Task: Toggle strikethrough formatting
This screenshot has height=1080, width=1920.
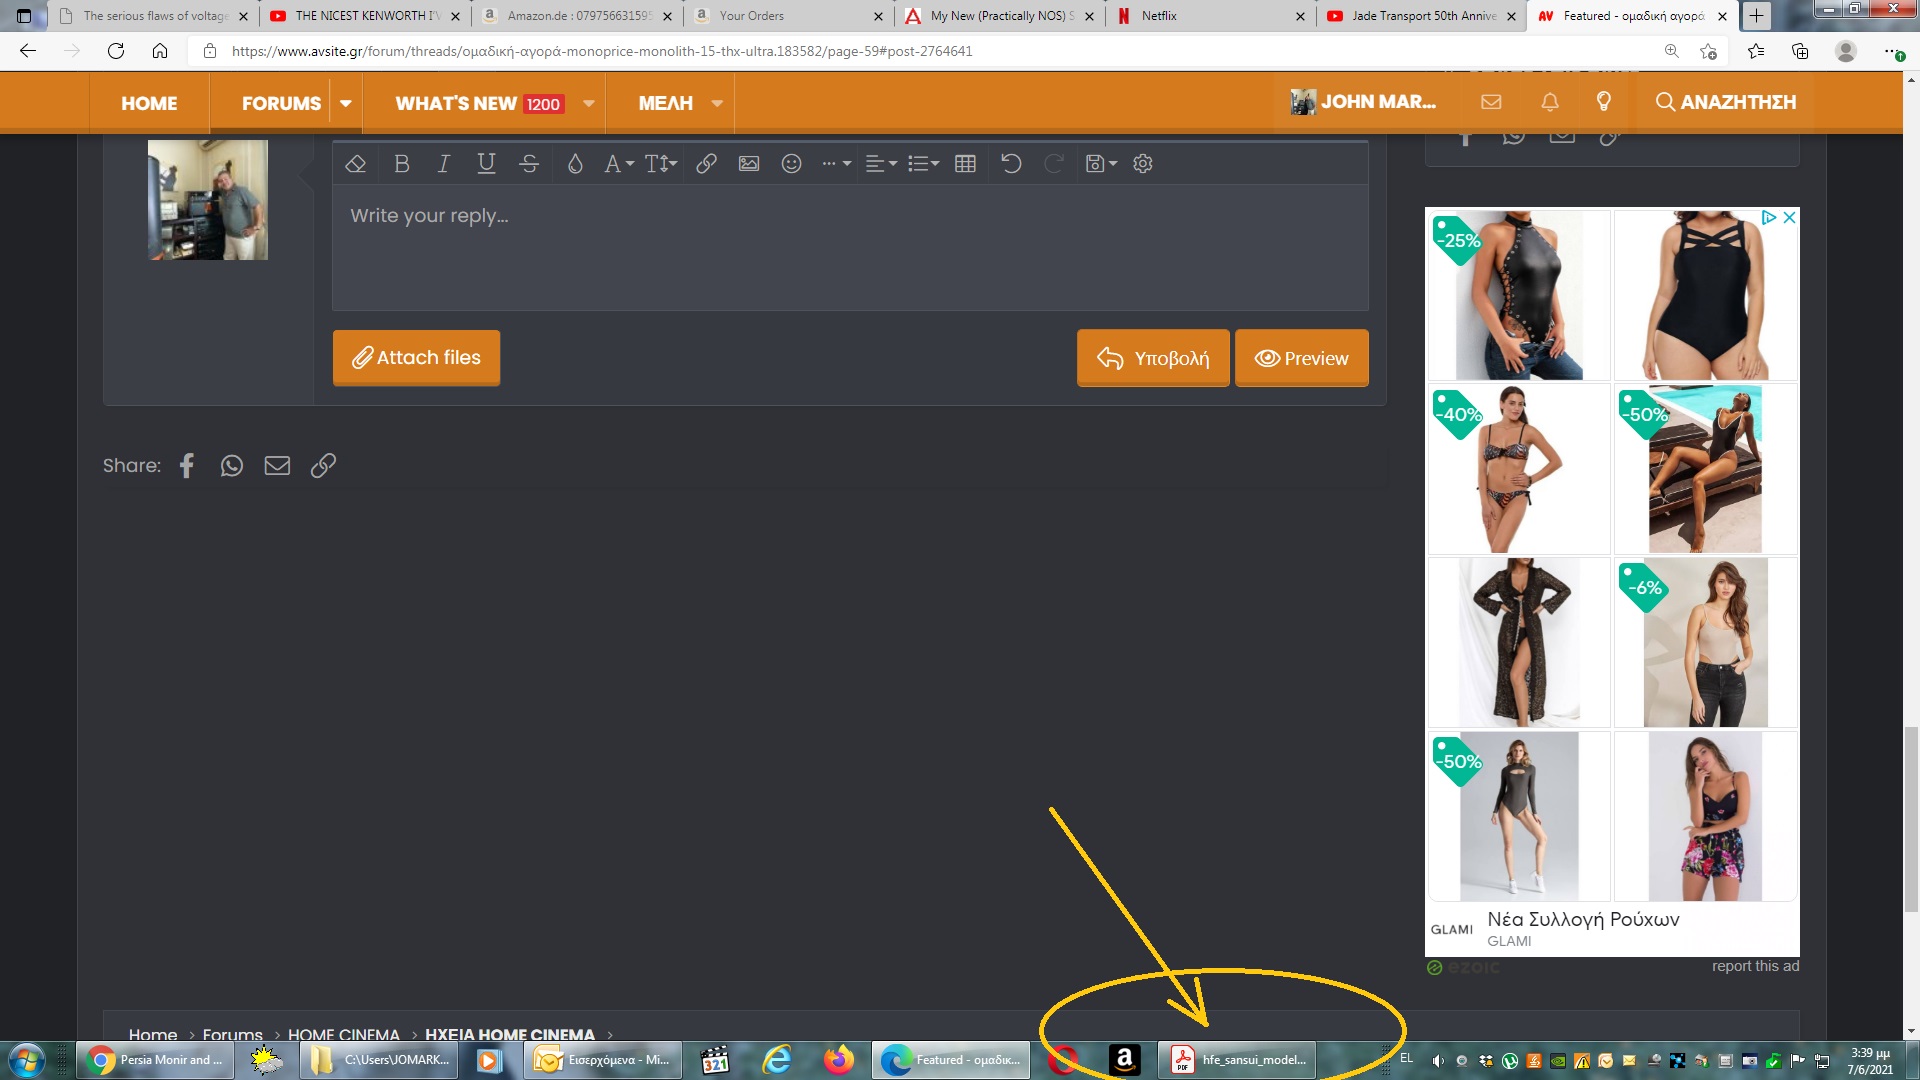Action: 529,164
